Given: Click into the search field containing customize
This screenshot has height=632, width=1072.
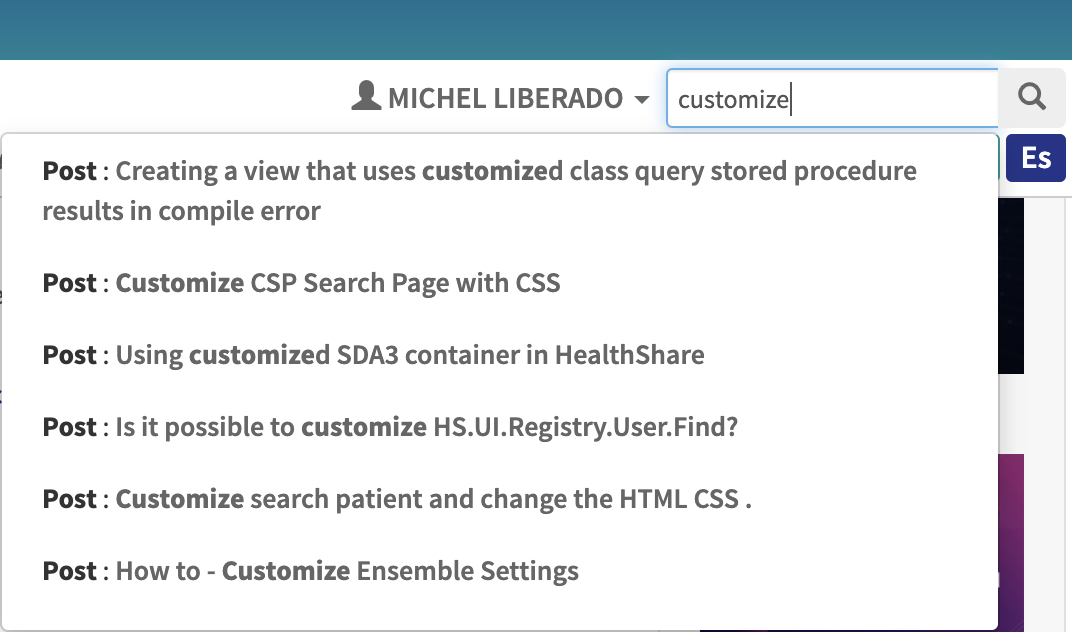Looking at the screenshot, I should 832,98.
